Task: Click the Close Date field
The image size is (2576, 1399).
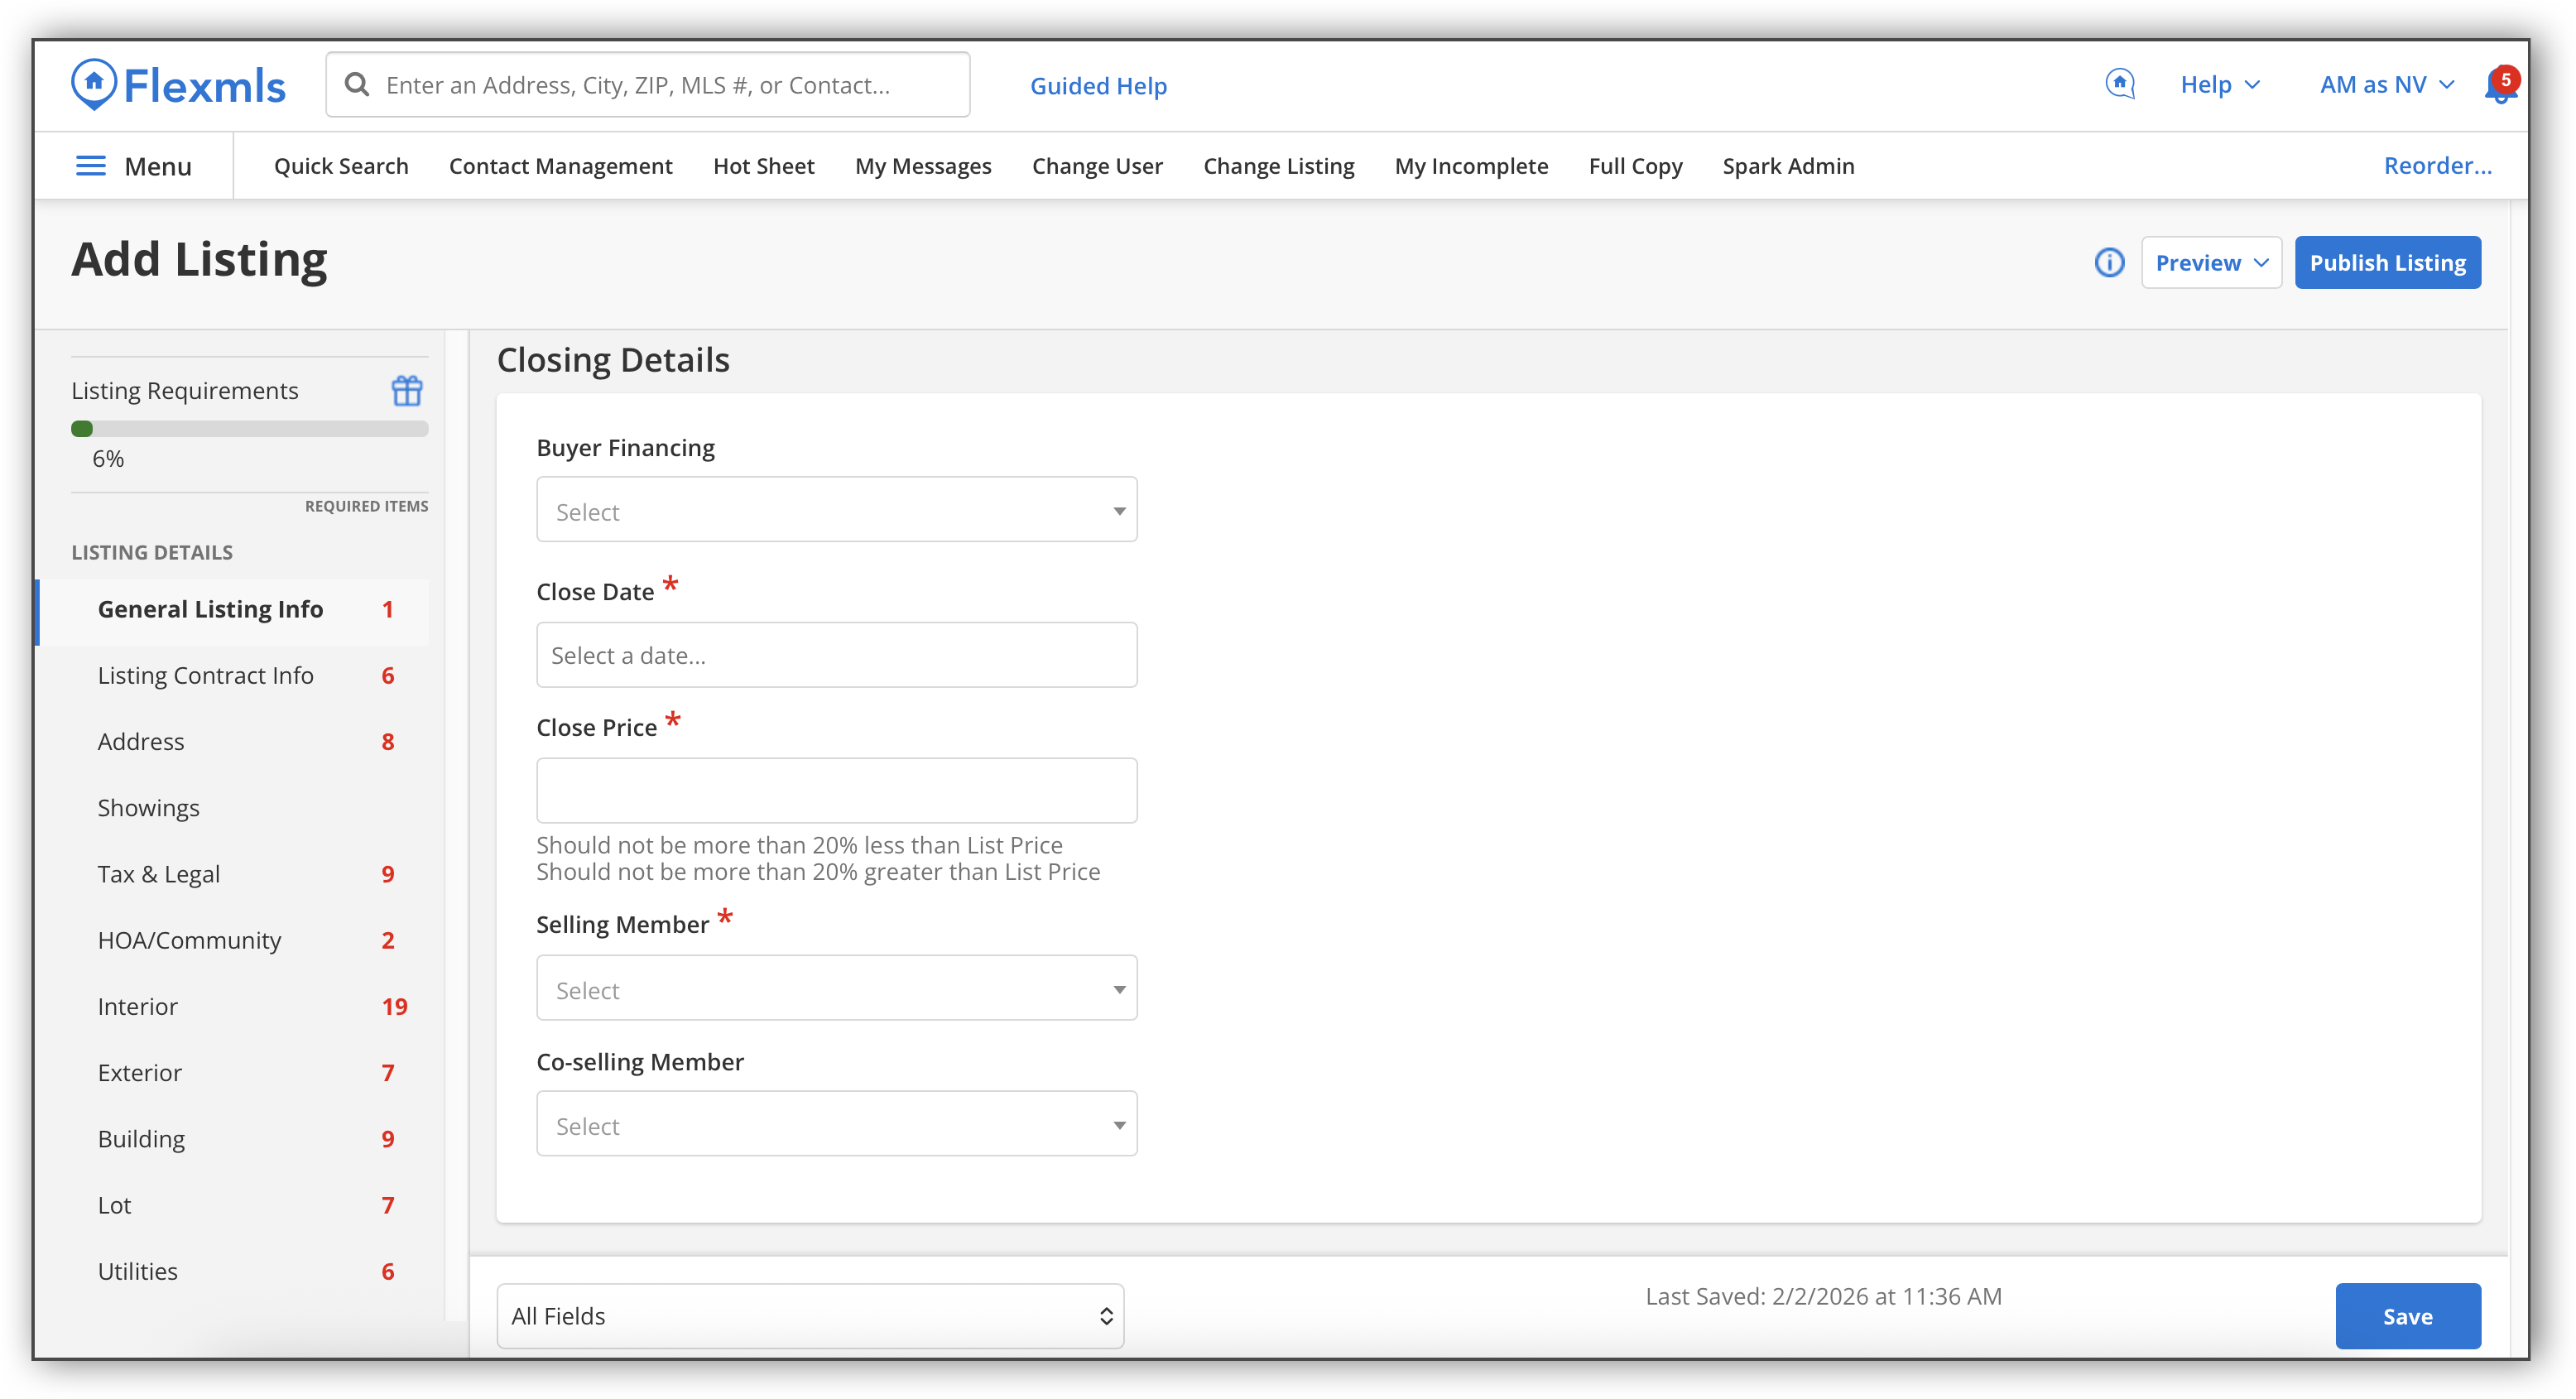Action: [x=836, y=655]
